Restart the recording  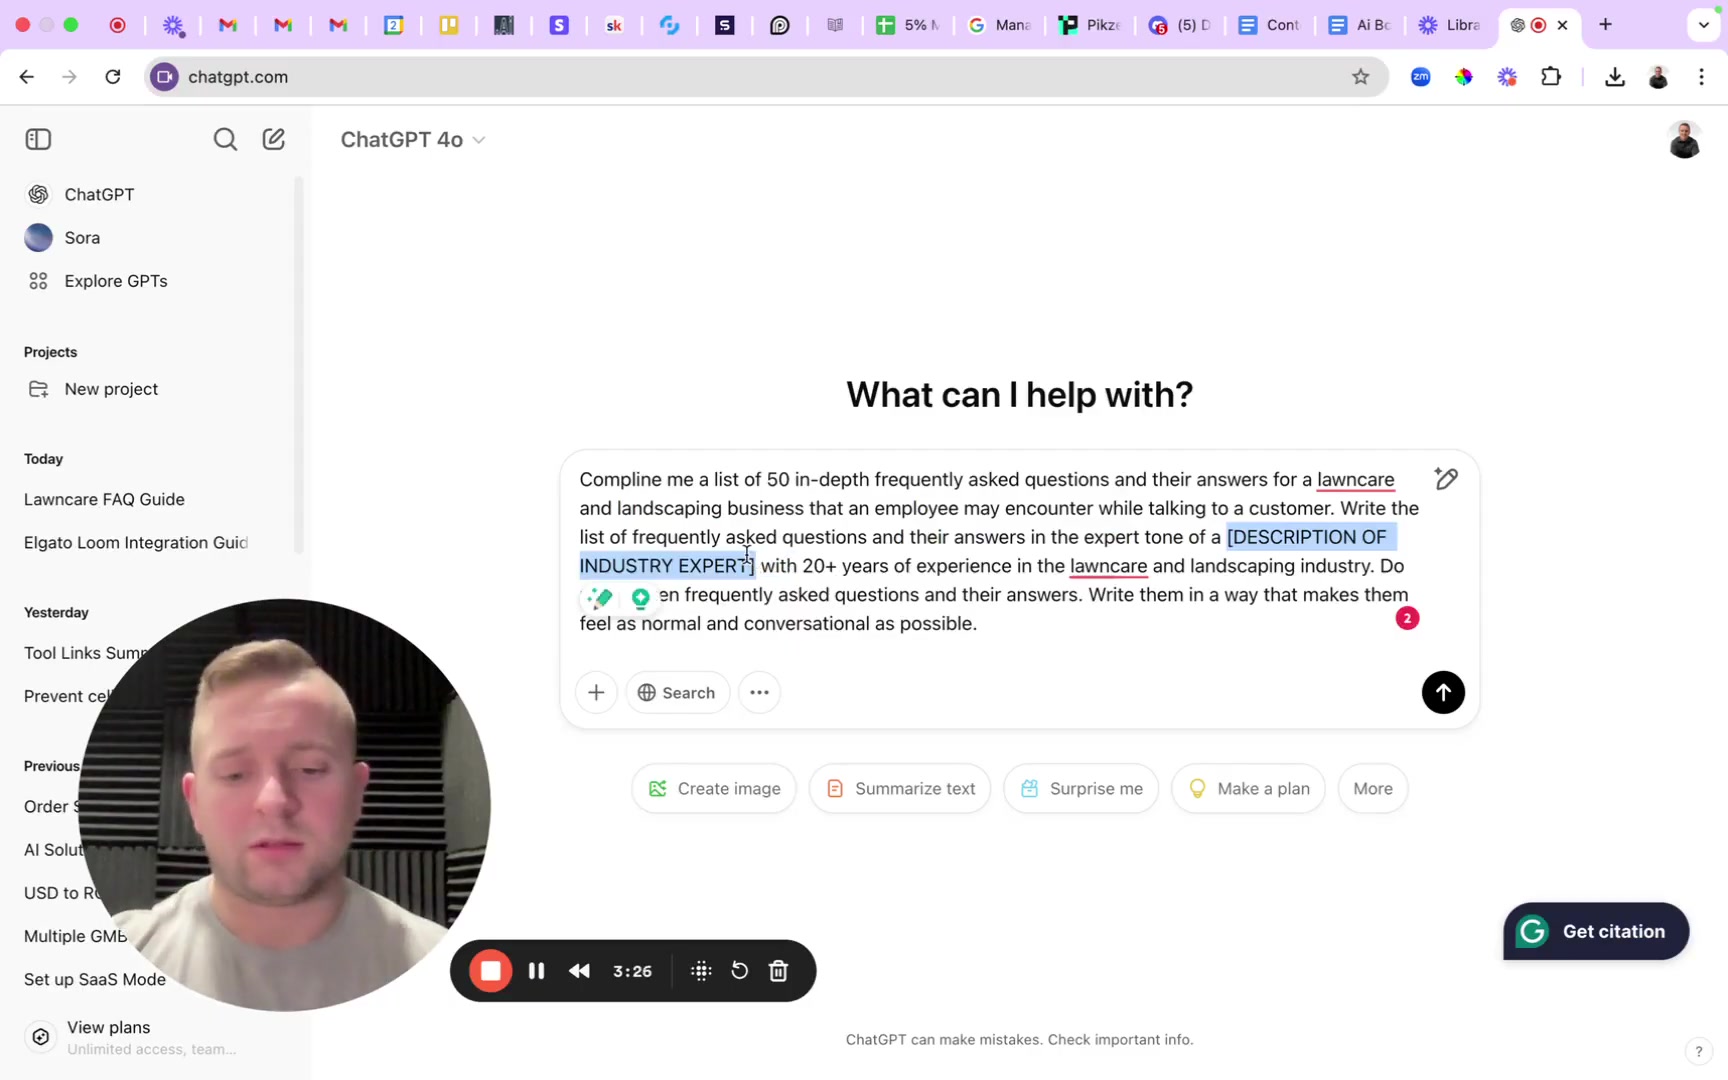point(739,971)
